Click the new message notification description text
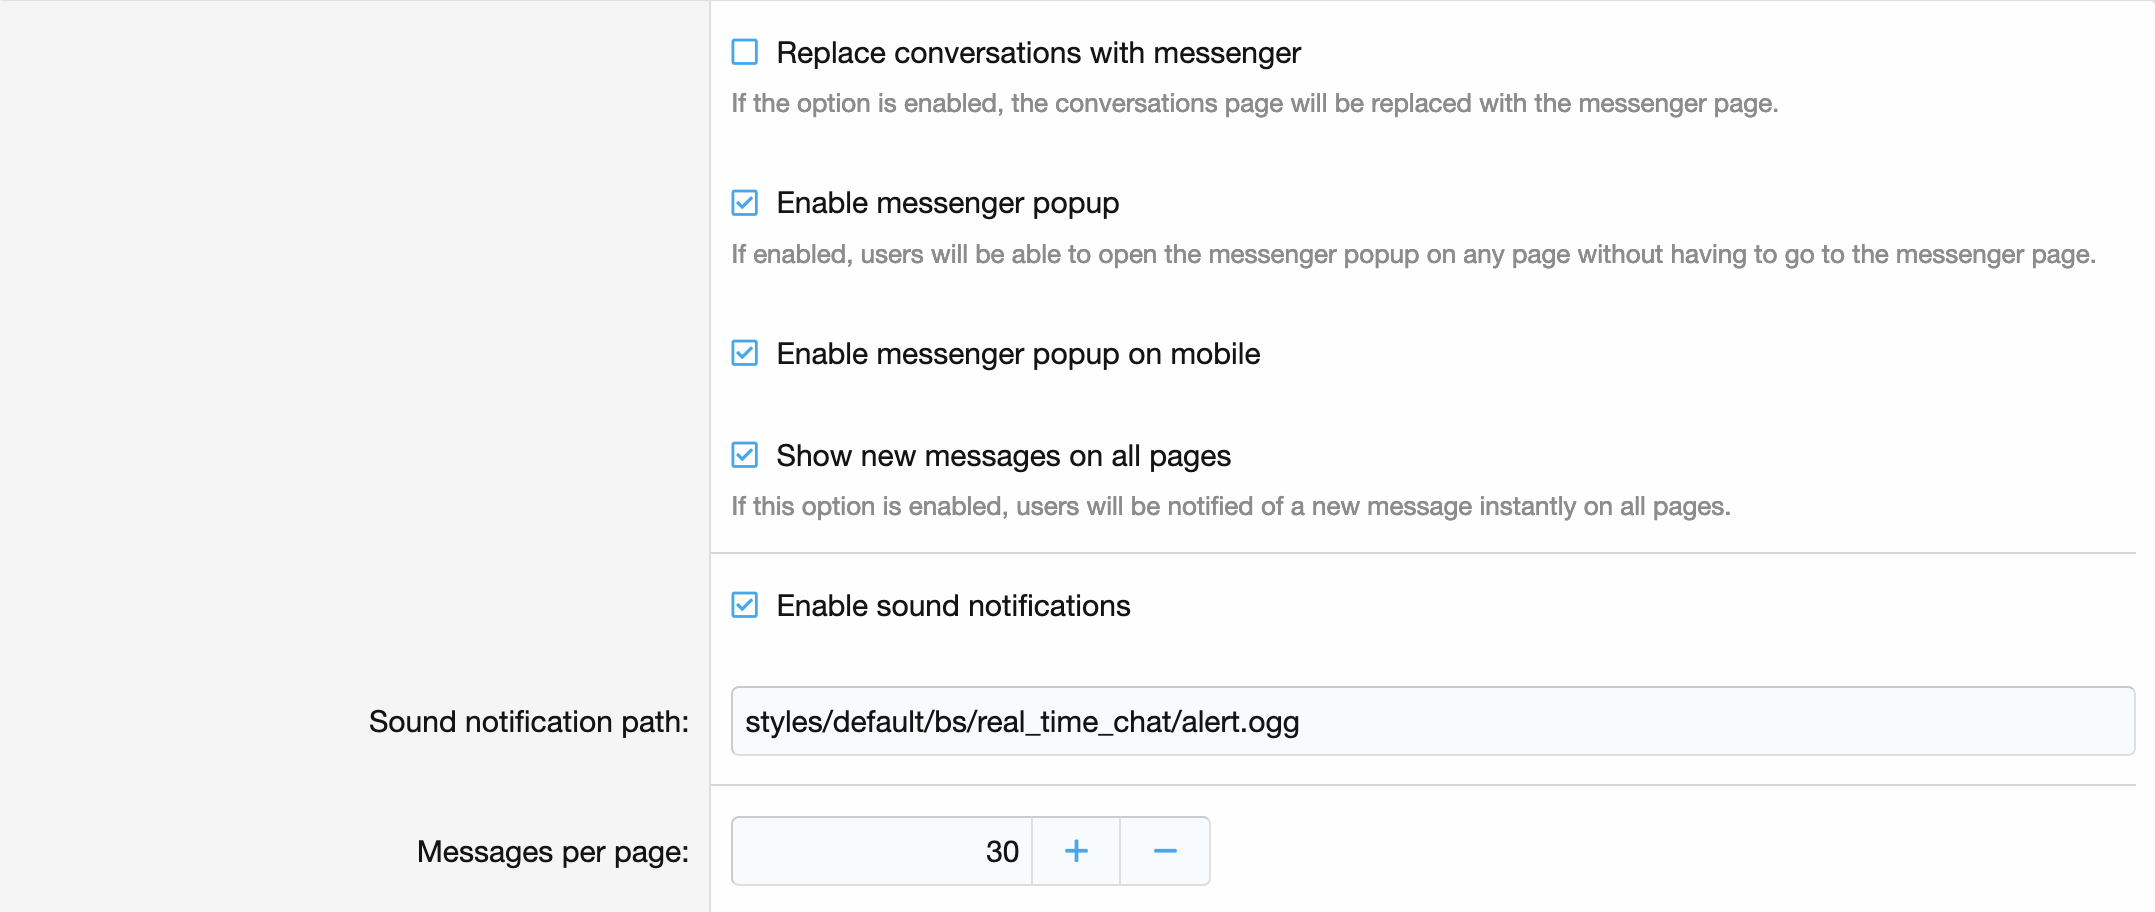 pyautogui.click(x=1230, y=507)
